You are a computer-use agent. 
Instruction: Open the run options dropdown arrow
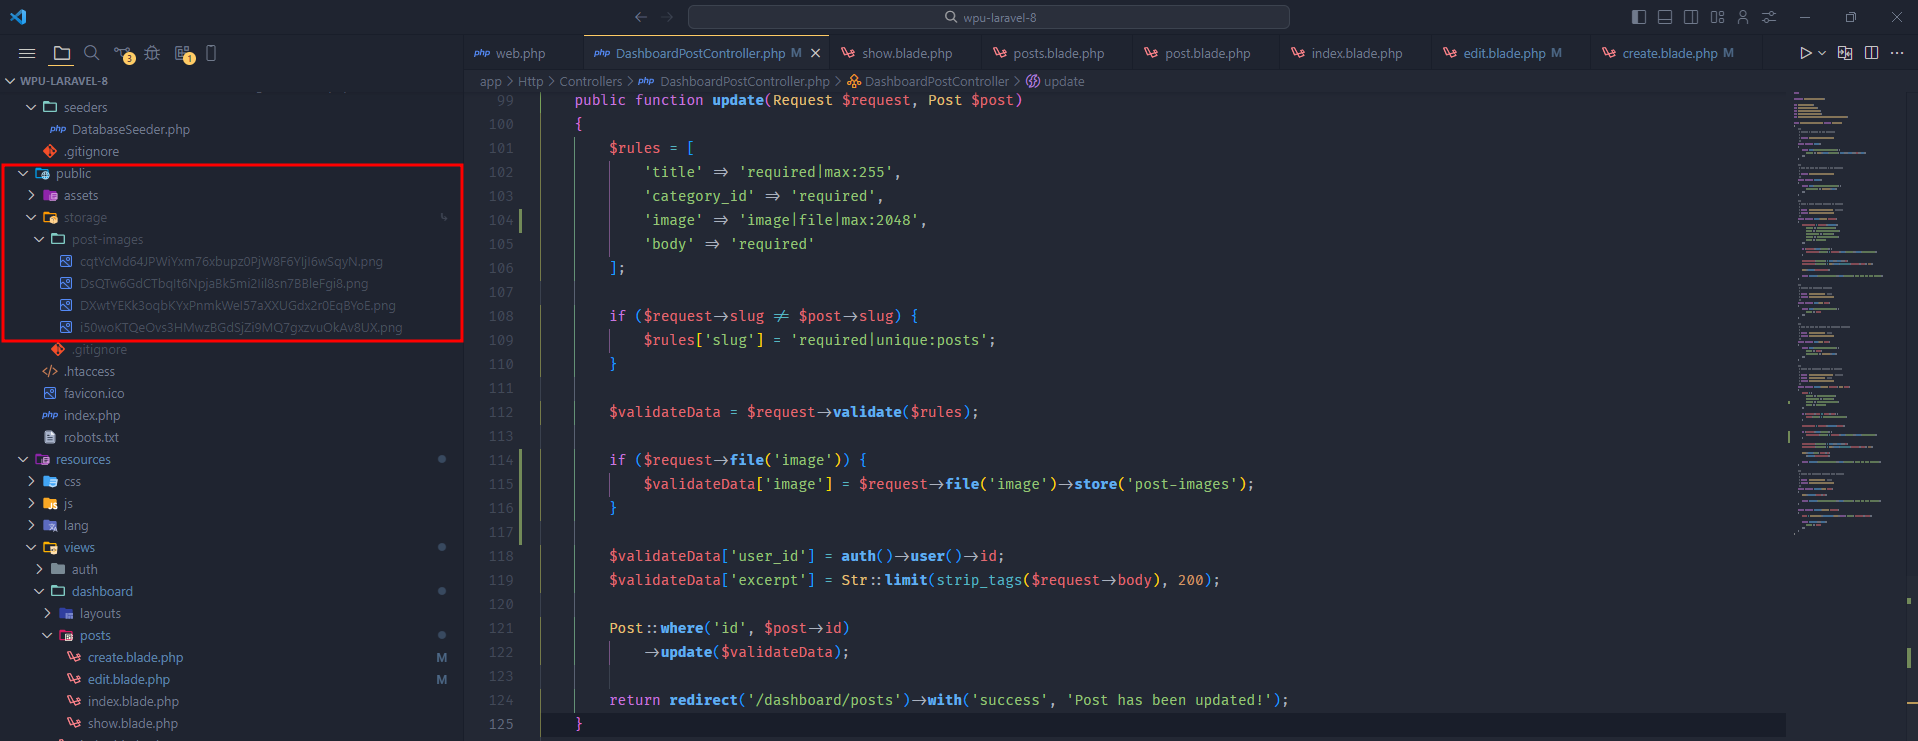point(1822,53)
